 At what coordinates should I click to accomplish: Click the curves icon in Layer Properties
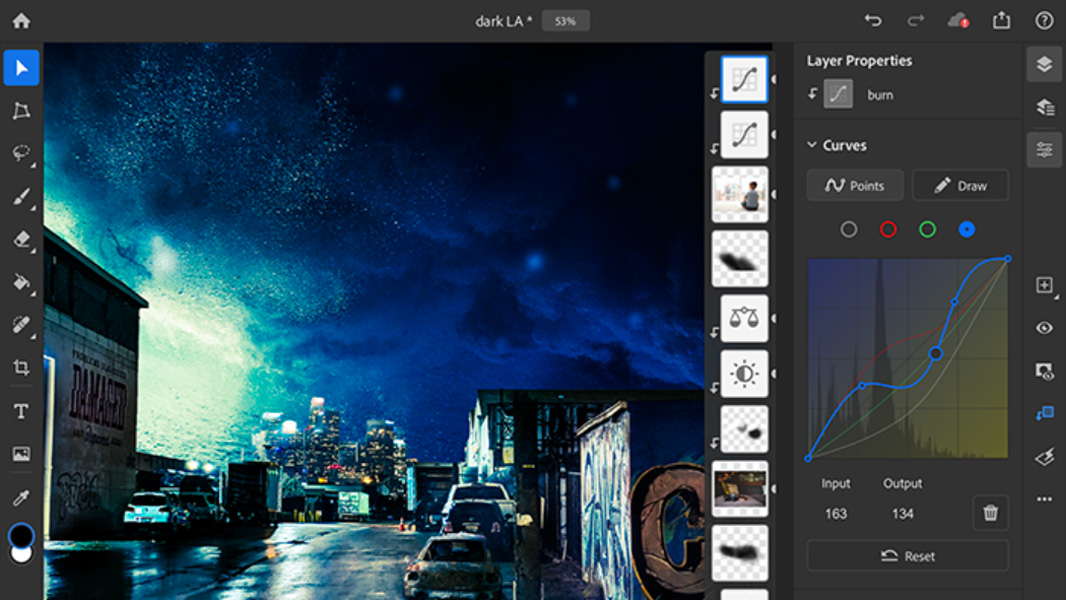click(838, 94)
